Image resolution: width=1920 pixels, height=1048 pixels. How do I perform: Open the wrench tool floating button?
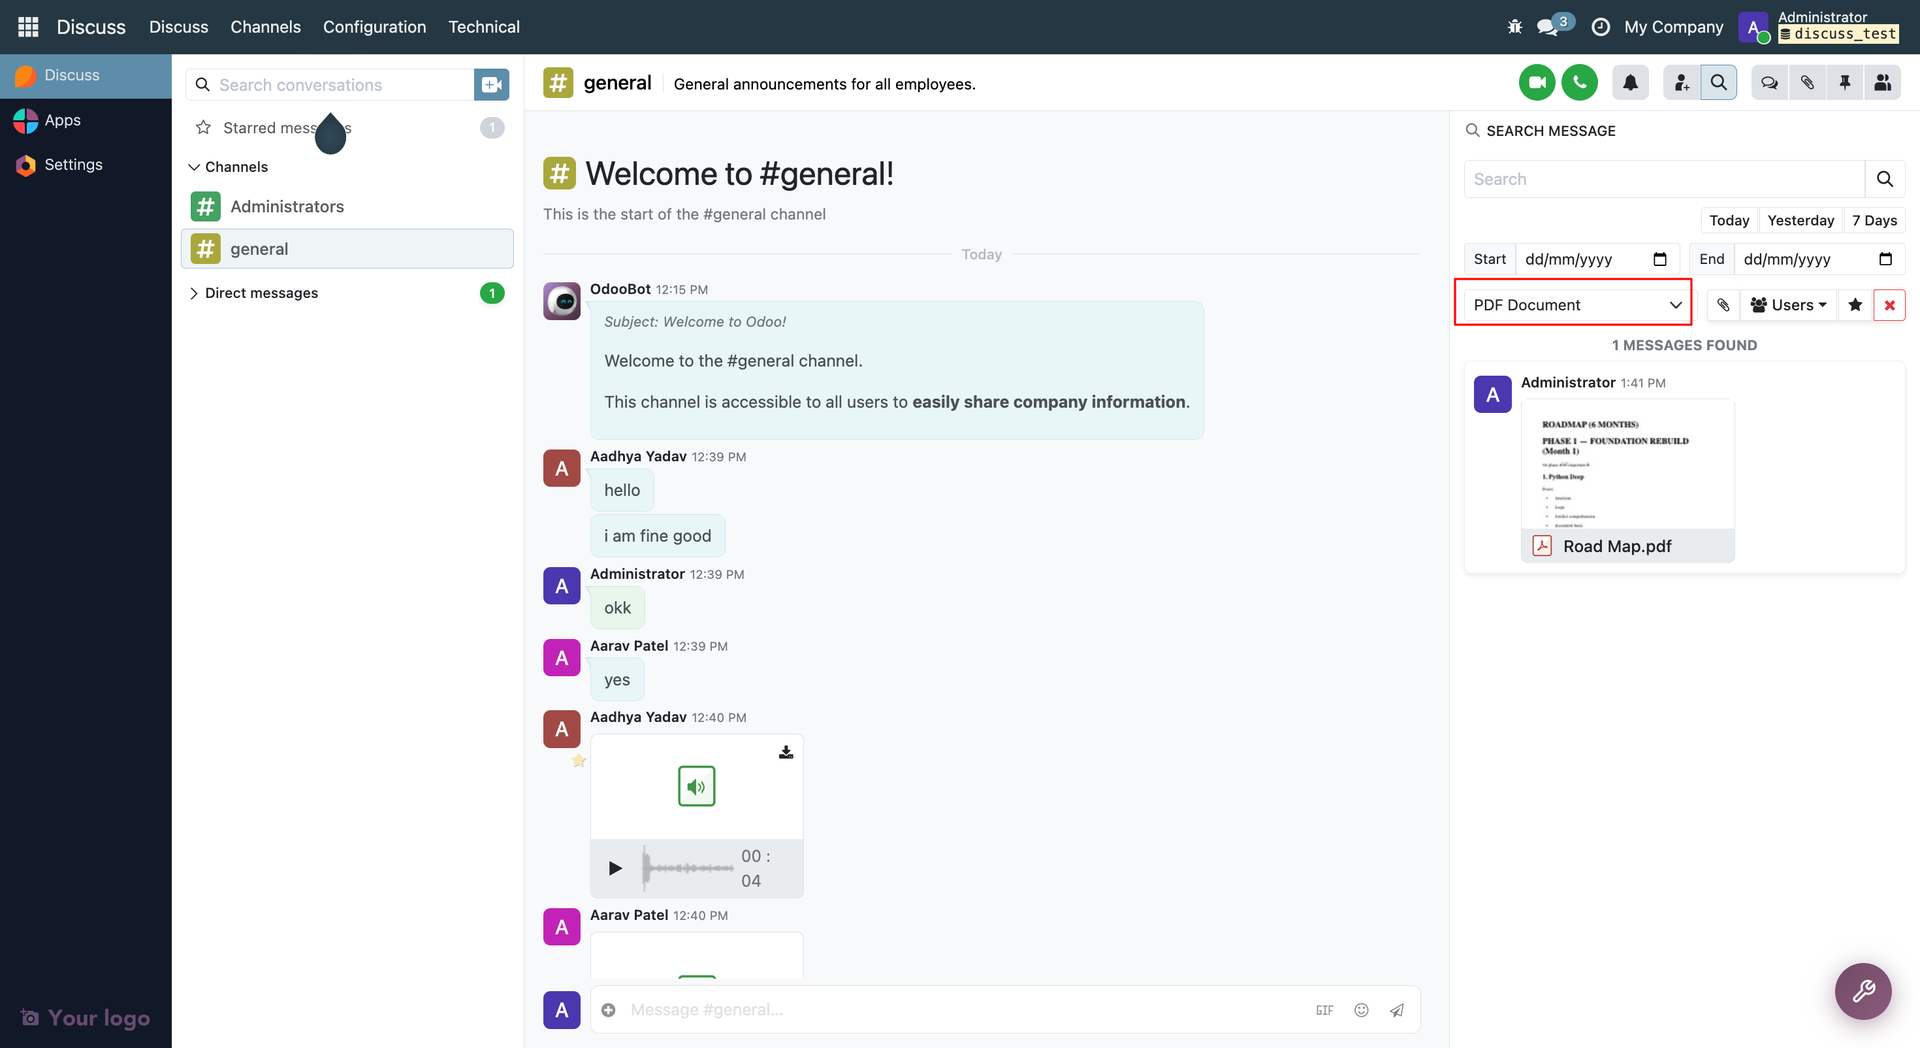(x=1863, y=991)
